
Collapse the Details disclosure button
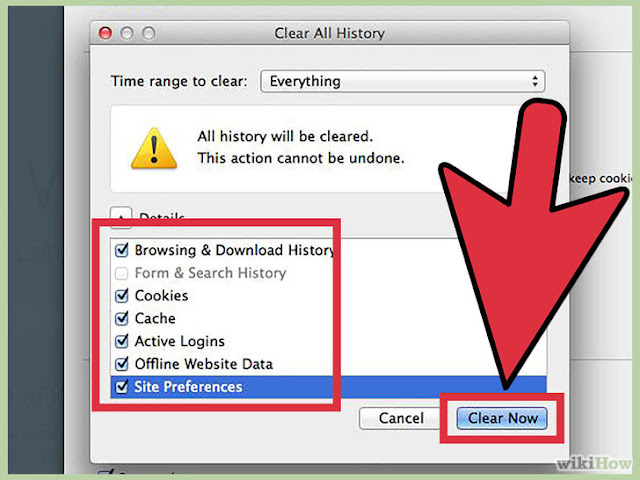click(121, 216)
